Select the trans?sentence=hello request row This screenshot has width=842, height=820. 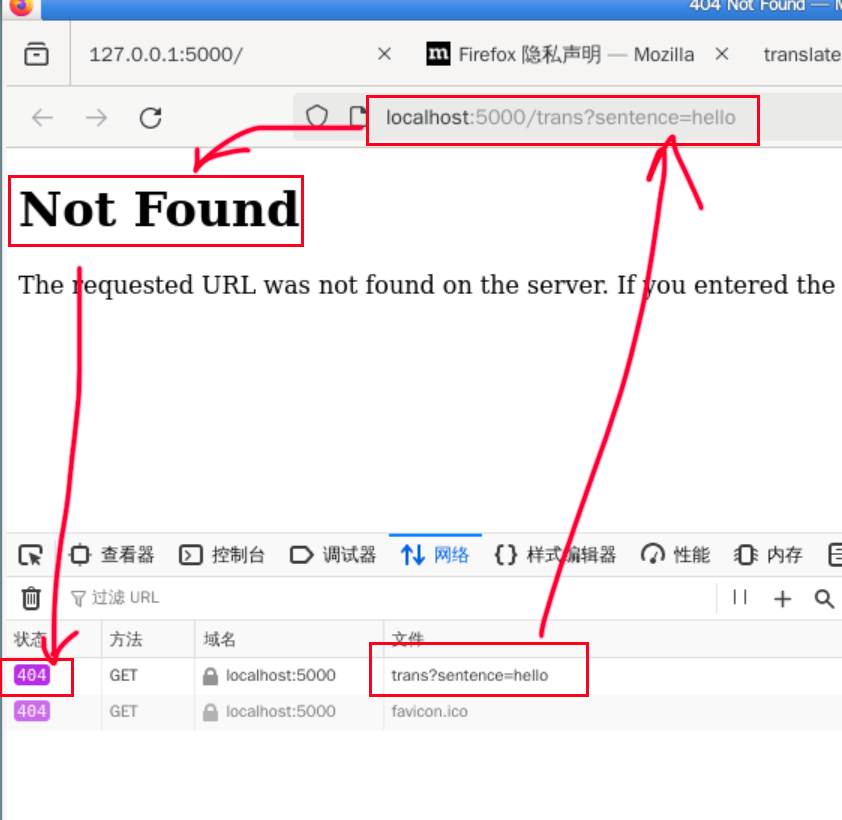click(470, 675)
